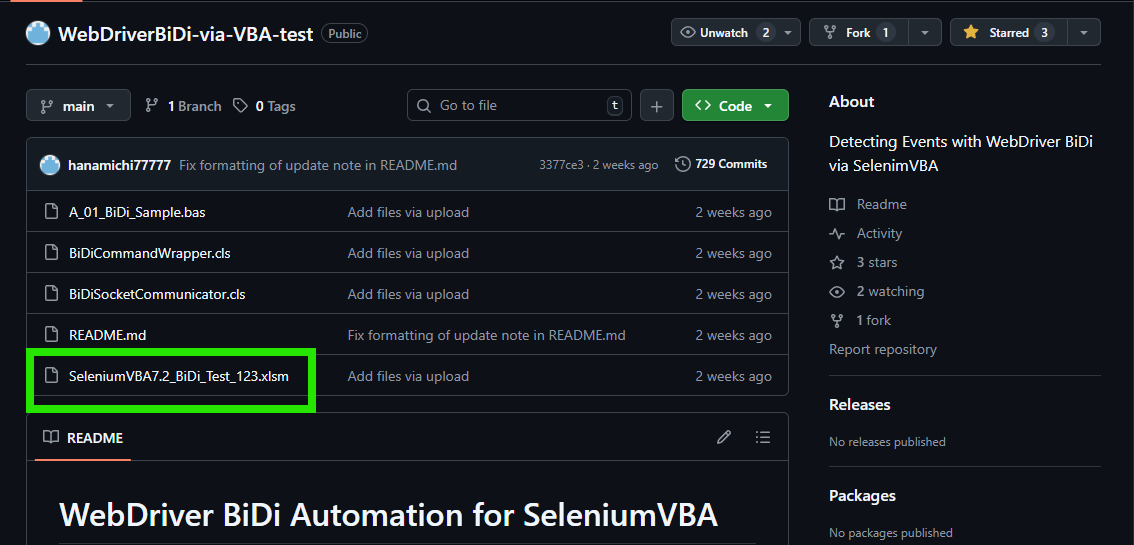Open the Add files via upload commit for the xlsm file
This screenshot has height=545, width=1134.
[x=408, y=376]
